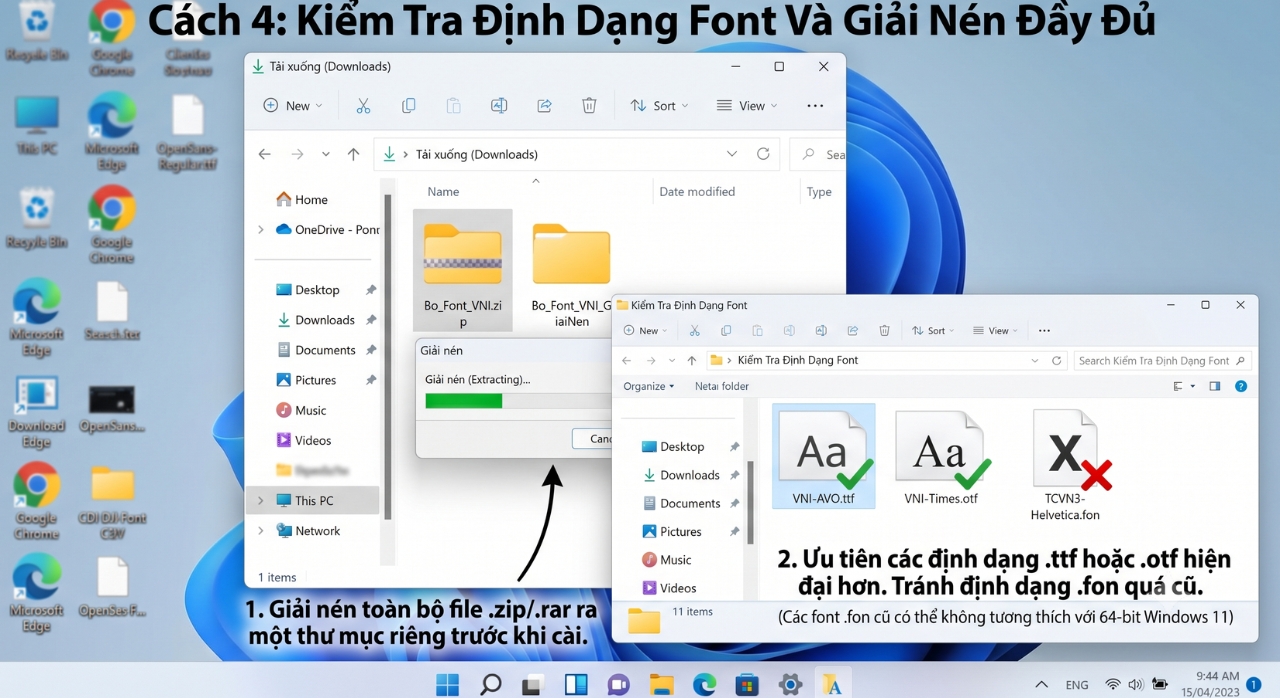The height and width of the screenshot is (698, 1280).
Task: Open Organize dropdown in font window
Action: click(x=649, y=386)
